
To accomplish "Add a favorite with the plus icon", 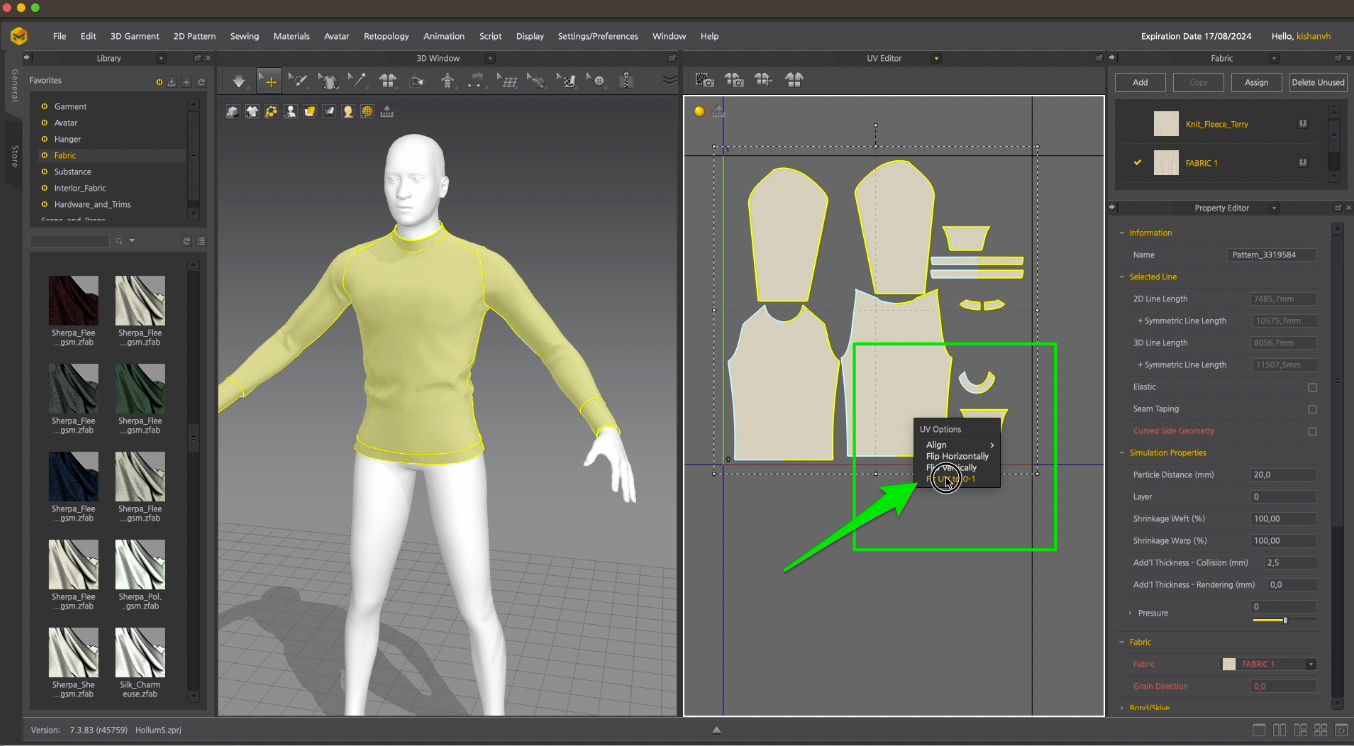I will 186,81.
